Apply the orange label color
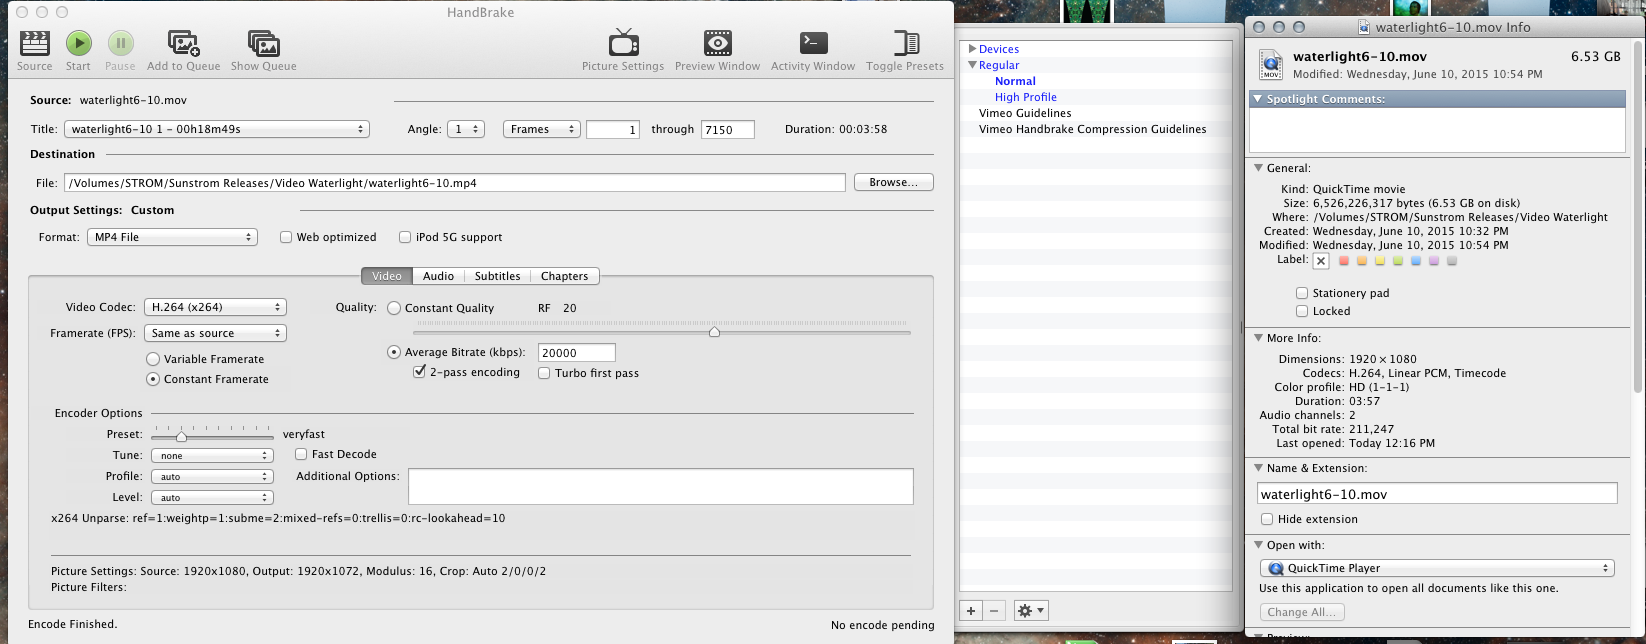 pos(1362,261)
